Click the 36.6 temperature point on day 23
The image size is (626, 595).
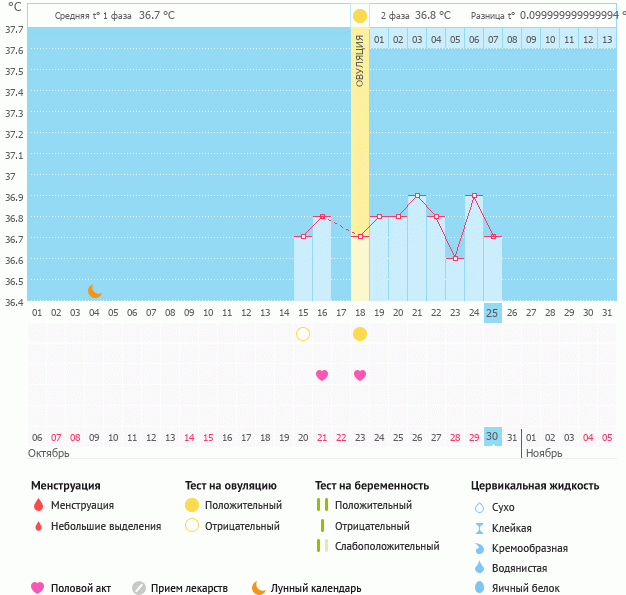pyautogui.click(x=455, y=258)
